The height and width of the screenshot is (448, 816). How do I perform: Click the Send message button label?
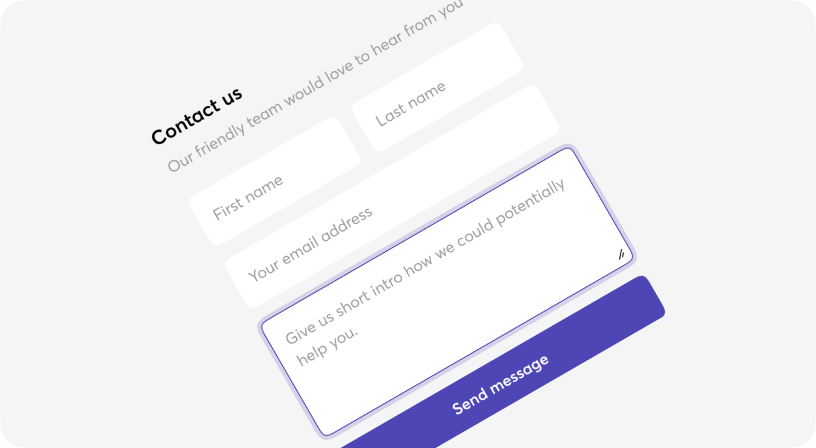tap(501, 384)
